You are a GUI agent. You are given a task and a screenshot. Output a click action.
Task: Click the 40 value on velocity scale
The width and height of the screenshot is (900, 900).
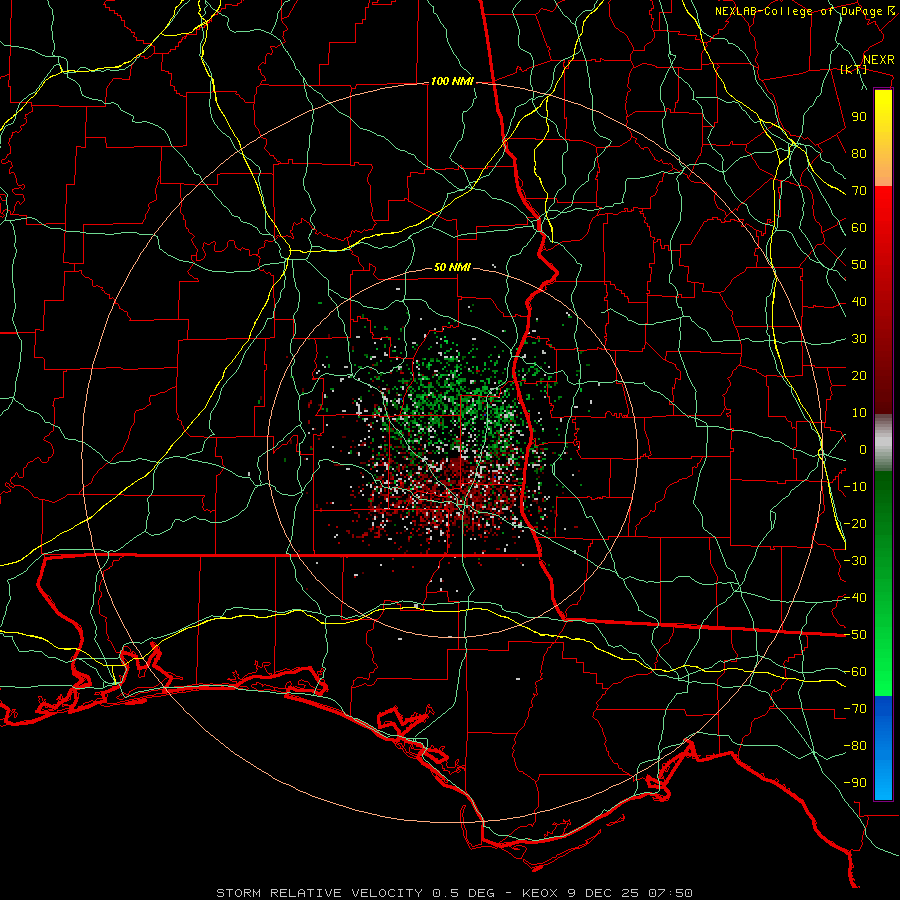[859, 302]
